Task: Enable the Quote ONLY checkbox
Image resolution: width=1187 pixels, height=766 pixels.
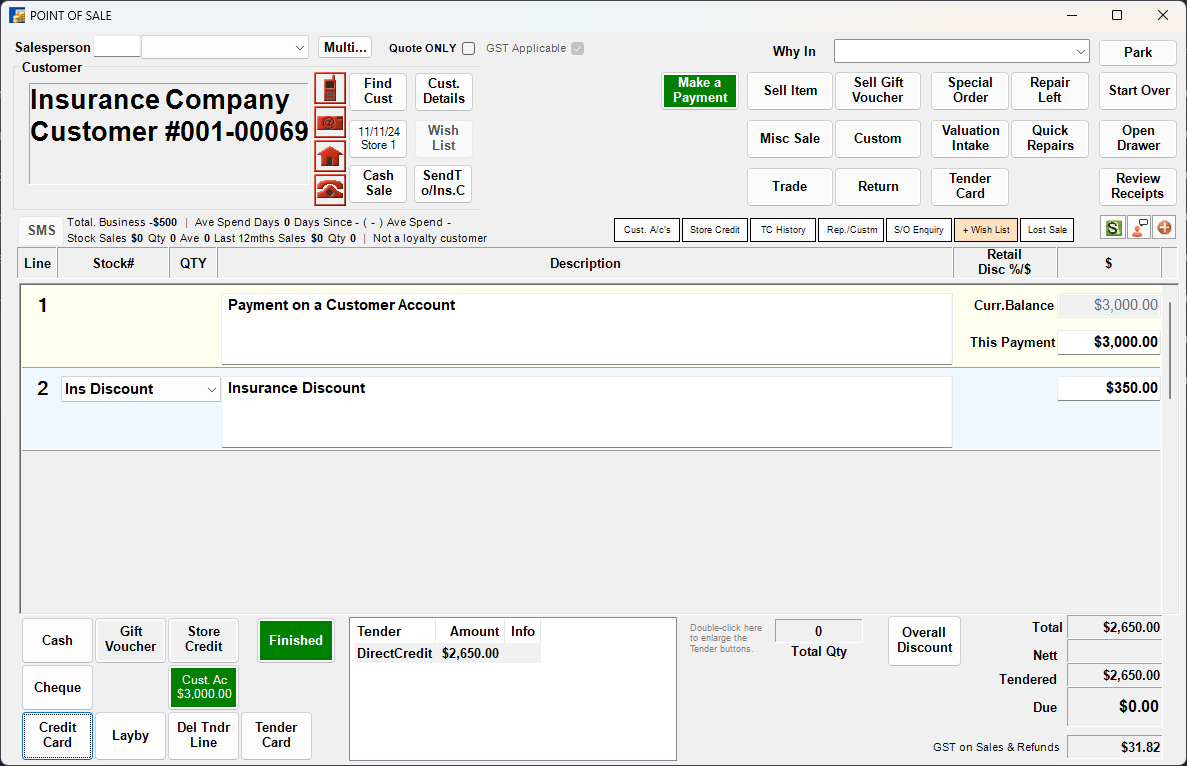Action: click(467, 48)
